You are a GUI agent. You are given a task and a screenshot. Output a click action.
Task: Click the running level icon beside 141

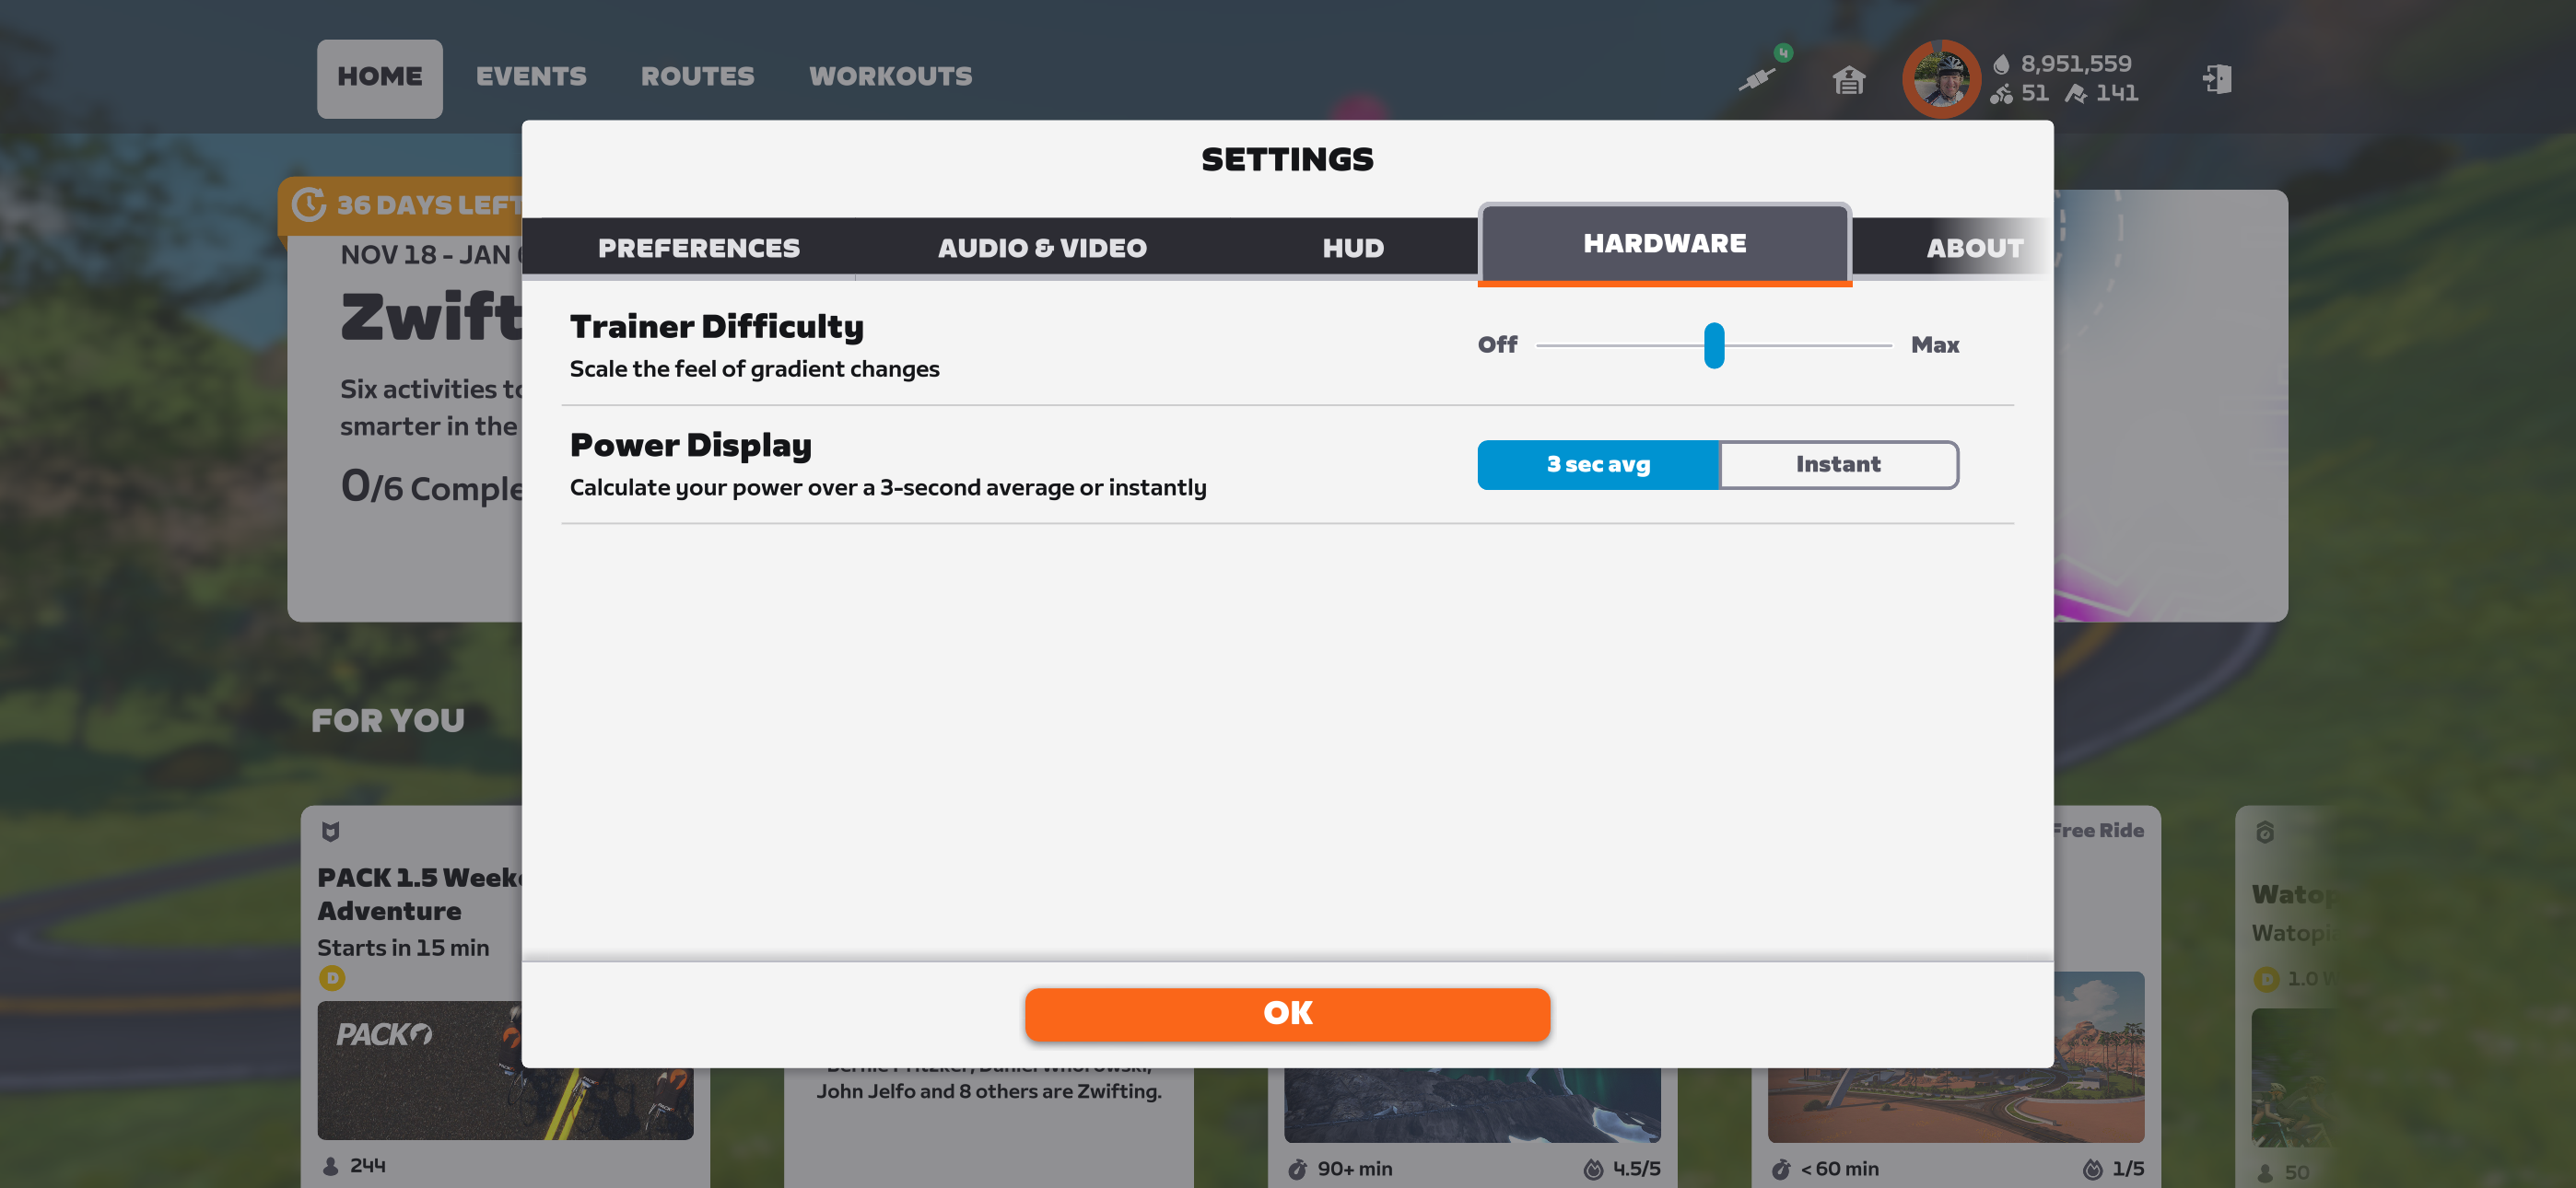[x=2076, y=94]
